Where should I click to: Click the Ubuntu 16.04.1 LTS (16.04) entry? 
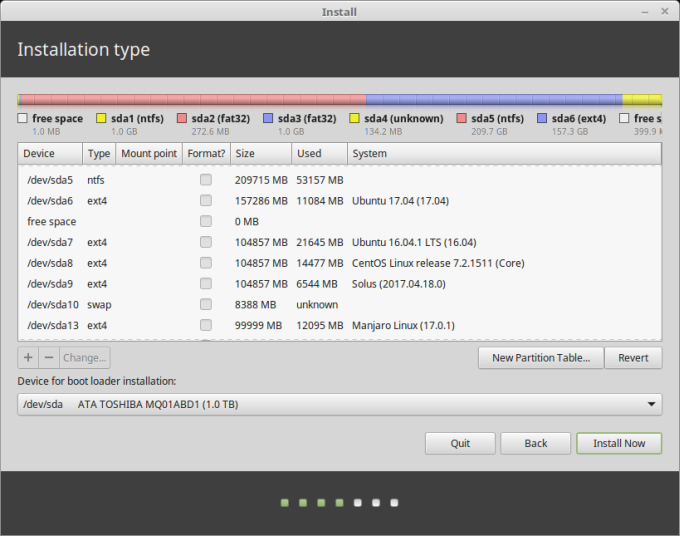[x=414, y=242]
